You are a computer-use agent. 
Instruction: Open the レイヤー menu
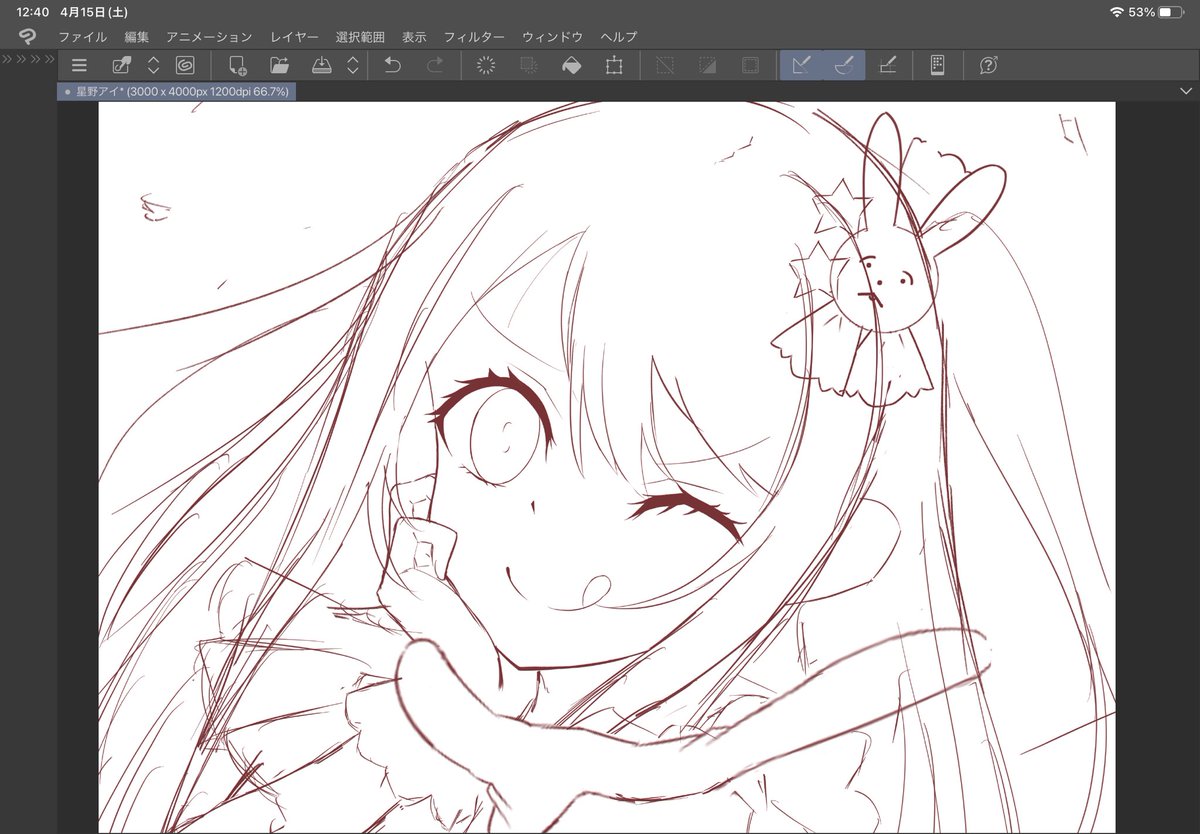click(x=294, y=37)
